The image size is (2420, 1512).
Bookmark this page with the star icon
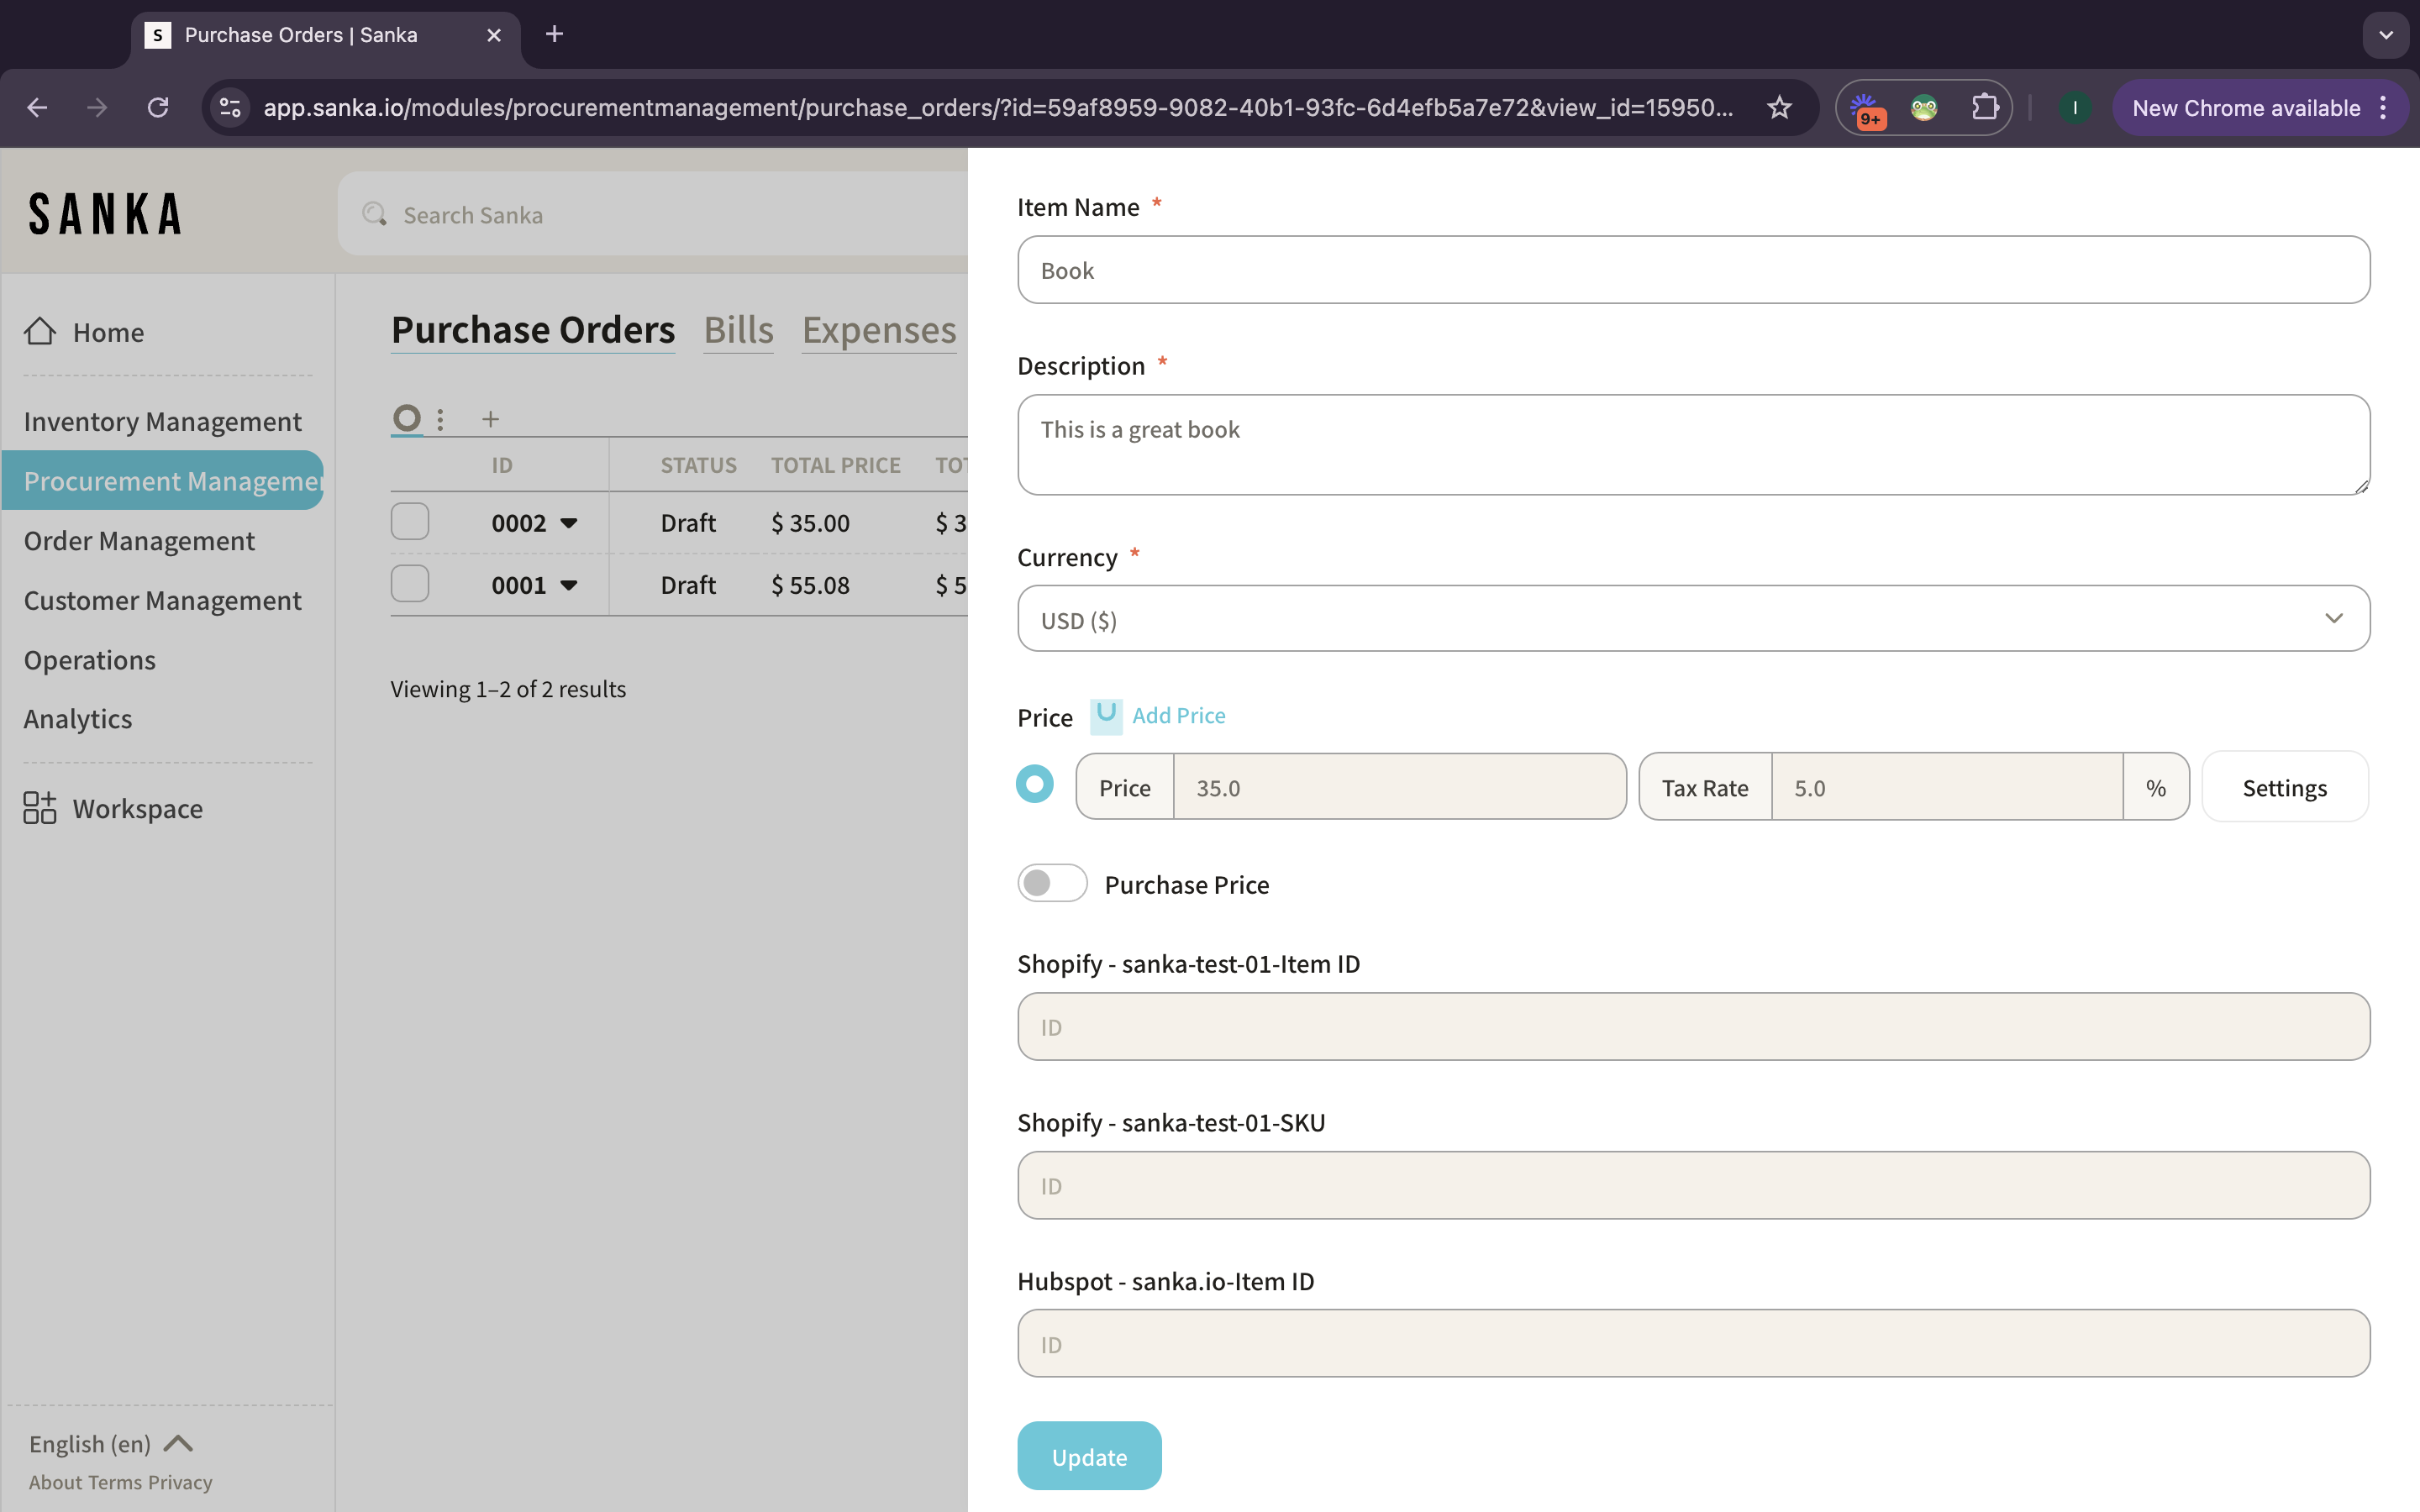coord(1779,108)
